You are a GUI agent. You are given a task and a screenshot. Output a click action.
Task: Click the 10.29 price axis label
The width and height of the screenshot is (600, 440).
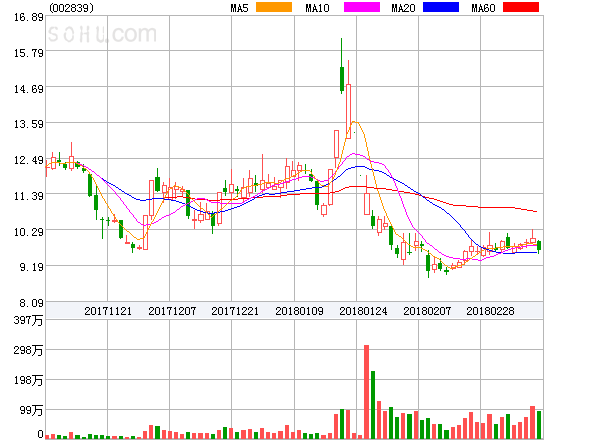click(29, 232)
